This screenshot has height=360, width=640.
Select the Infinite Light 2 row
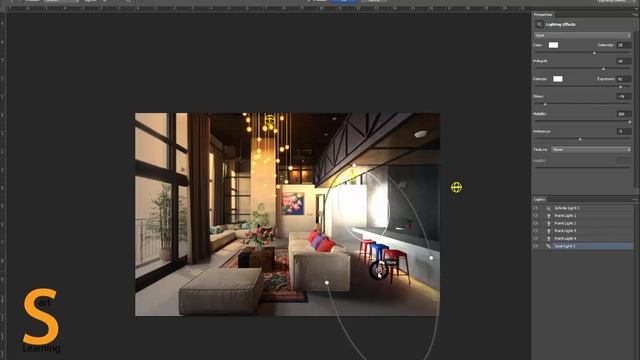(583, 208)
